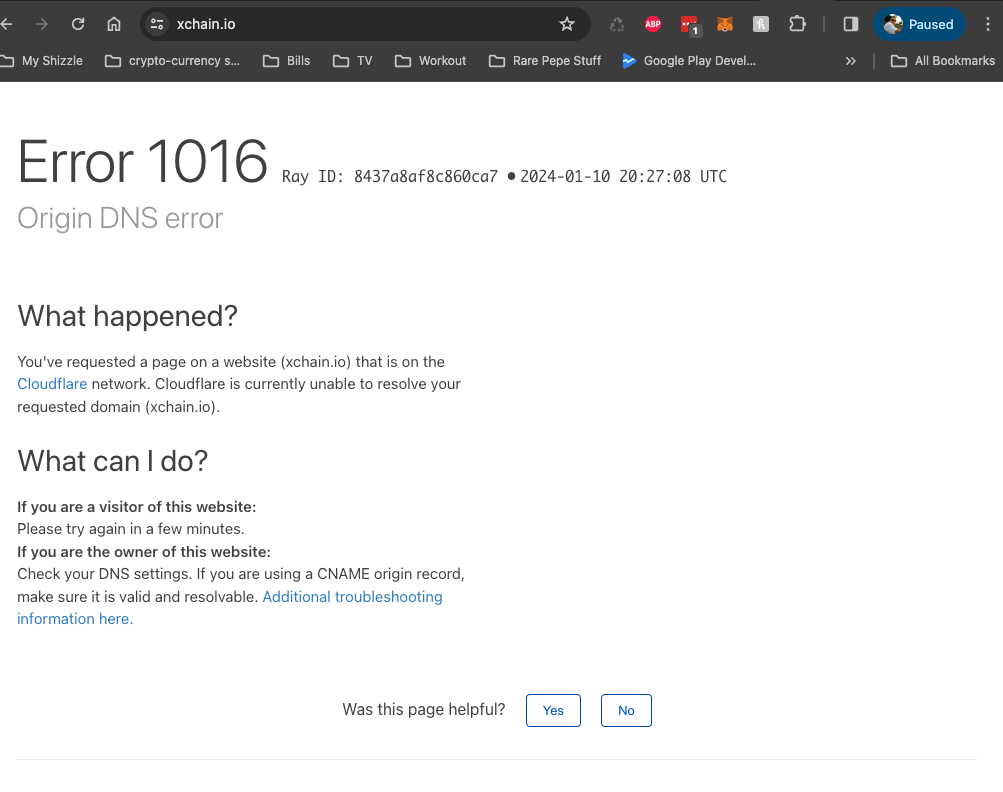
Task: Select the What can I do? heading
Action: click(x=113, y=461)
